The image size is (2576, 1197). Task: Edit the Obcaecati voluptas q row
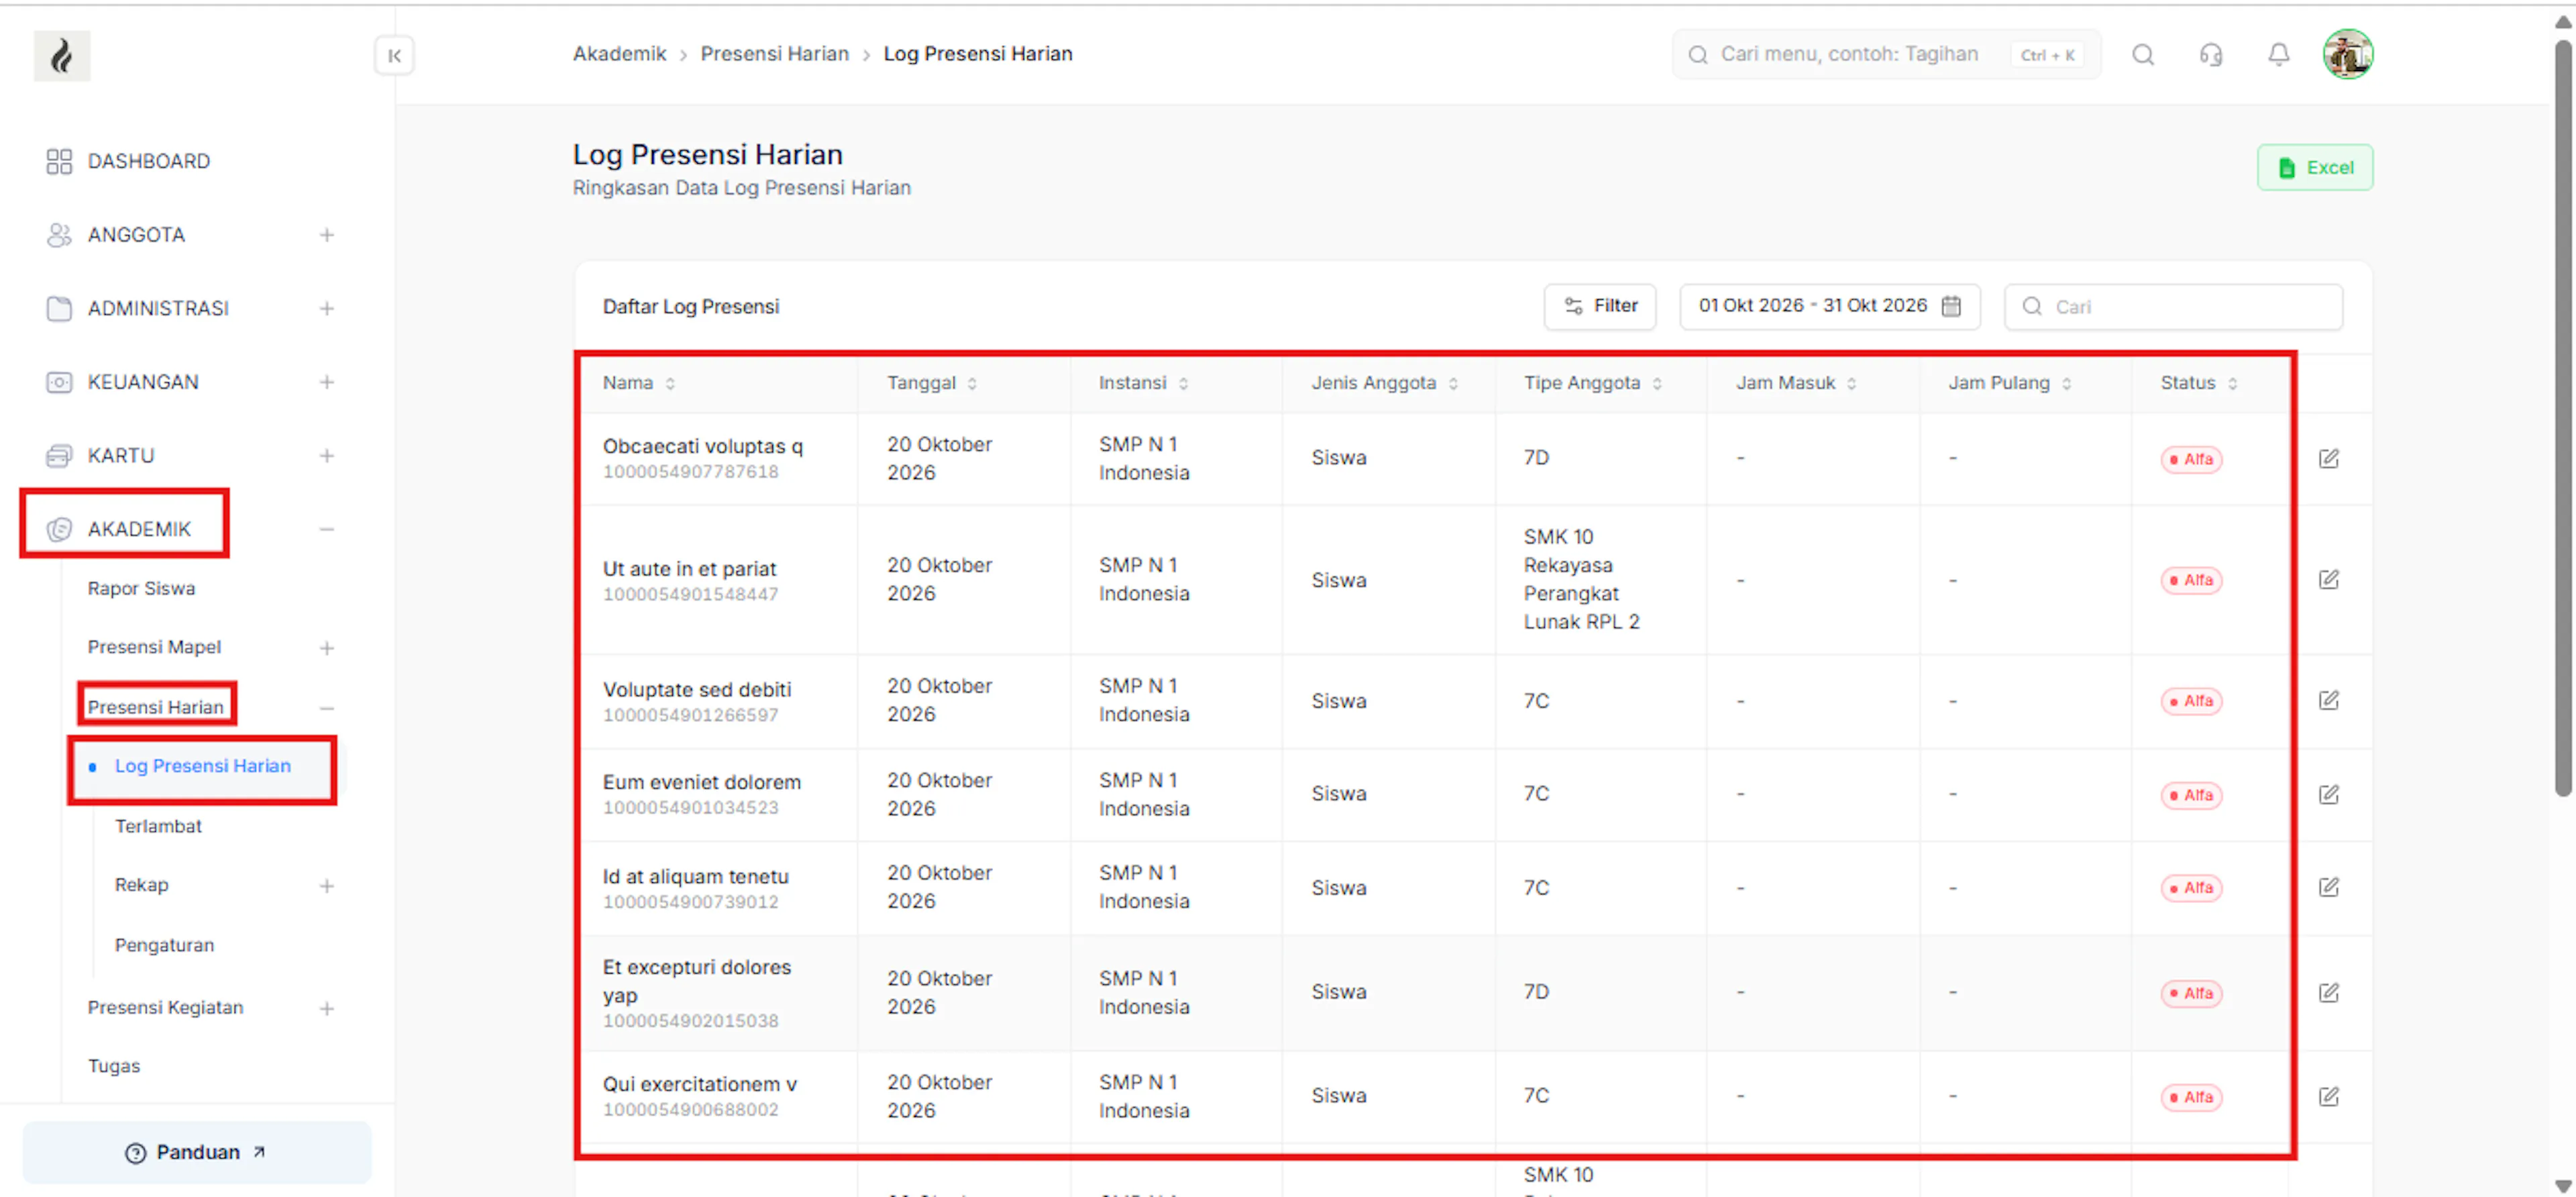(2328, 458)
